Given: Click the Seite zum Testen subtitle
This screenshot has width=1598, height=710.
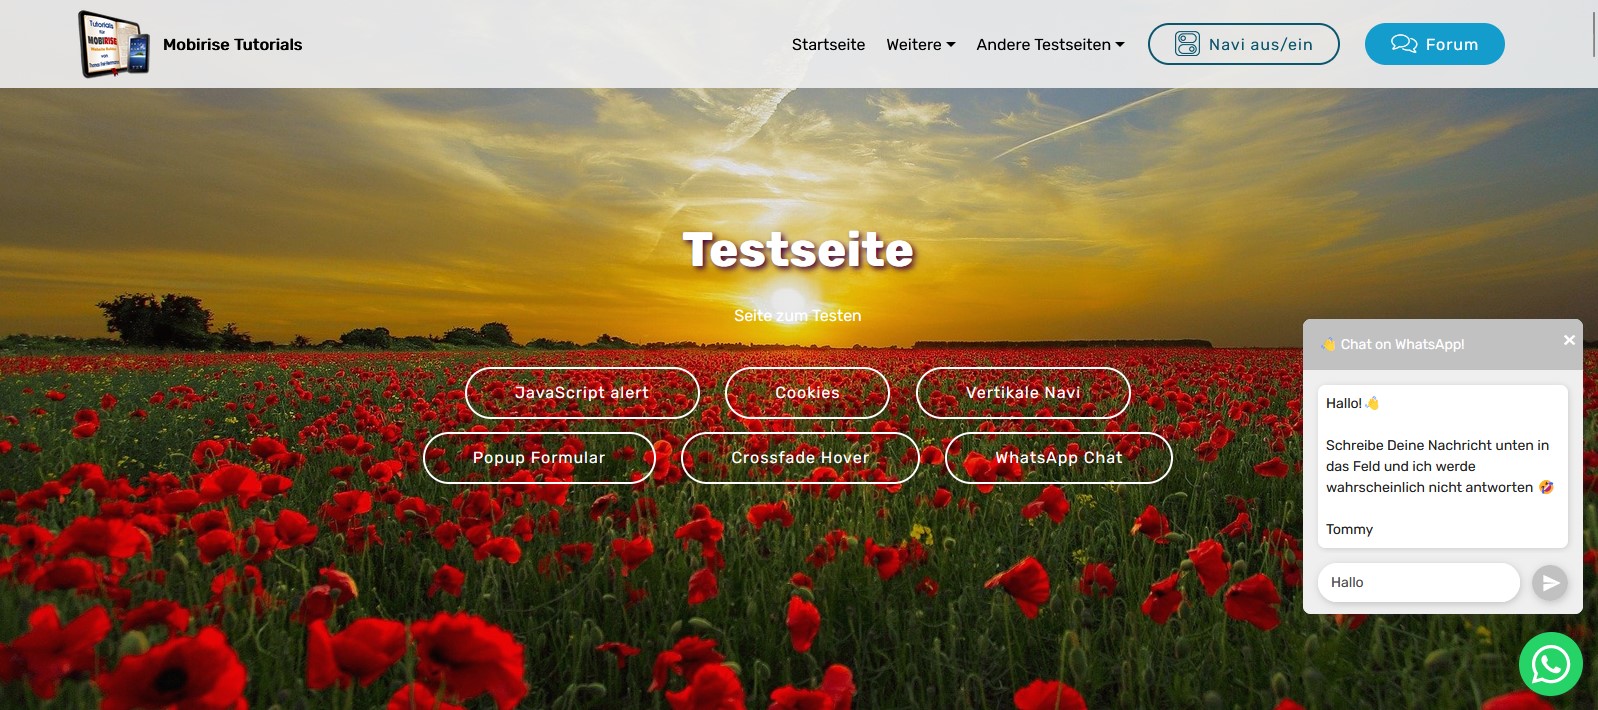Looking at the screenshot, I should coord(797,315).
